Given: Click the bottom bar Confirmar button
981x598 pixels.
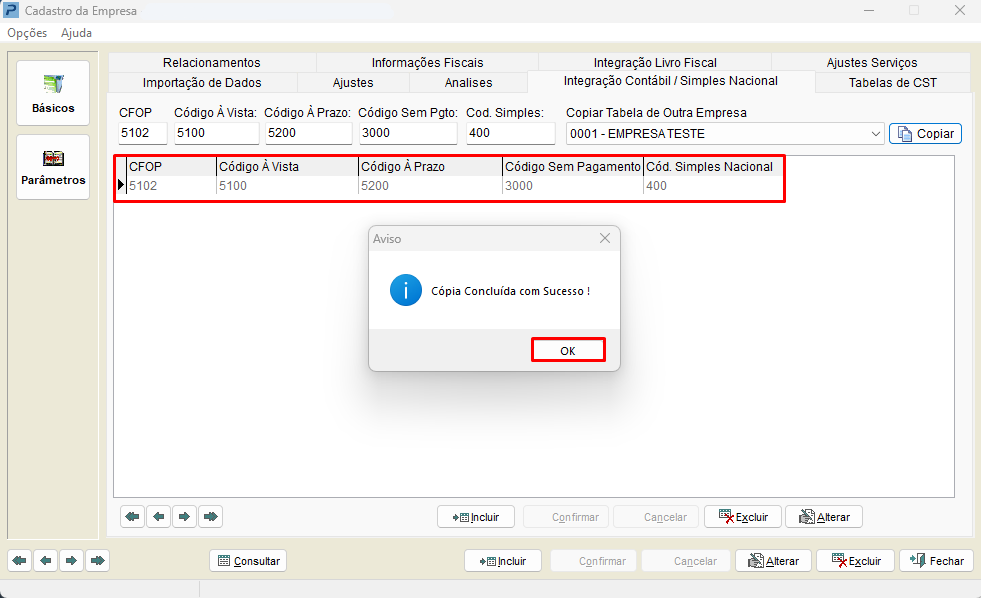Looking at the screenshot, I should tap(593, 560).
